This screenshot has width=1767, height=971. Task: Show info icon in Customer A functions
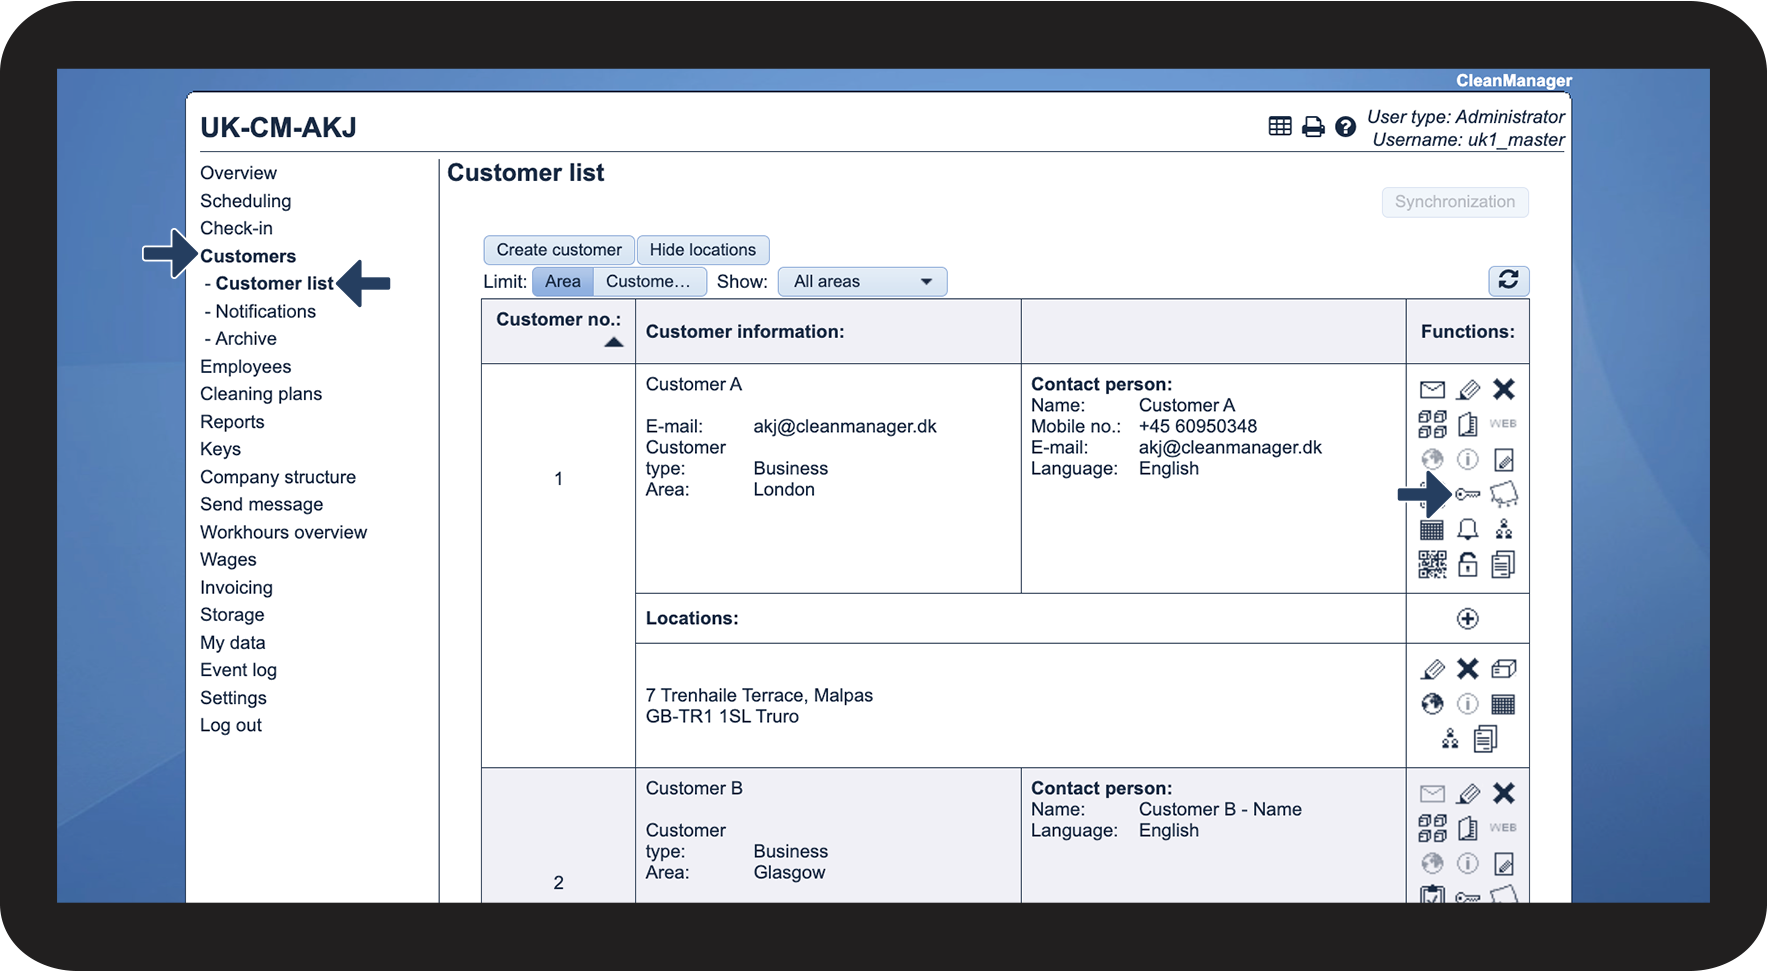coord(1468,459)
